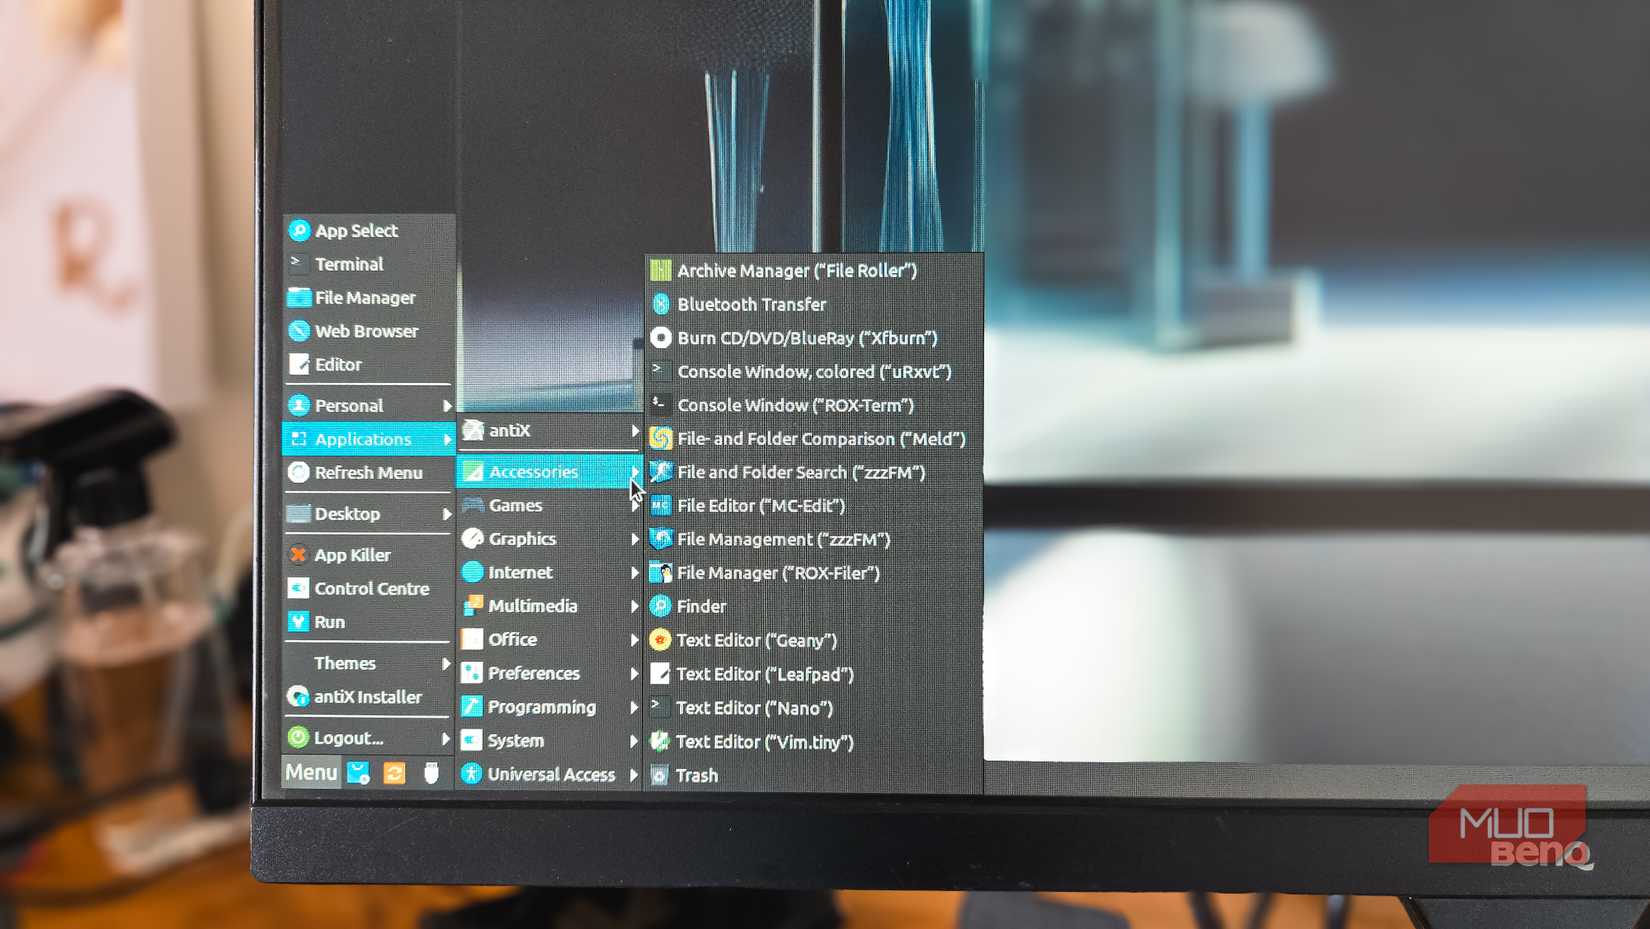Launch Bluetooth Transfer
The height and width of the screenshot is (929, 1650).
(752, 304)
